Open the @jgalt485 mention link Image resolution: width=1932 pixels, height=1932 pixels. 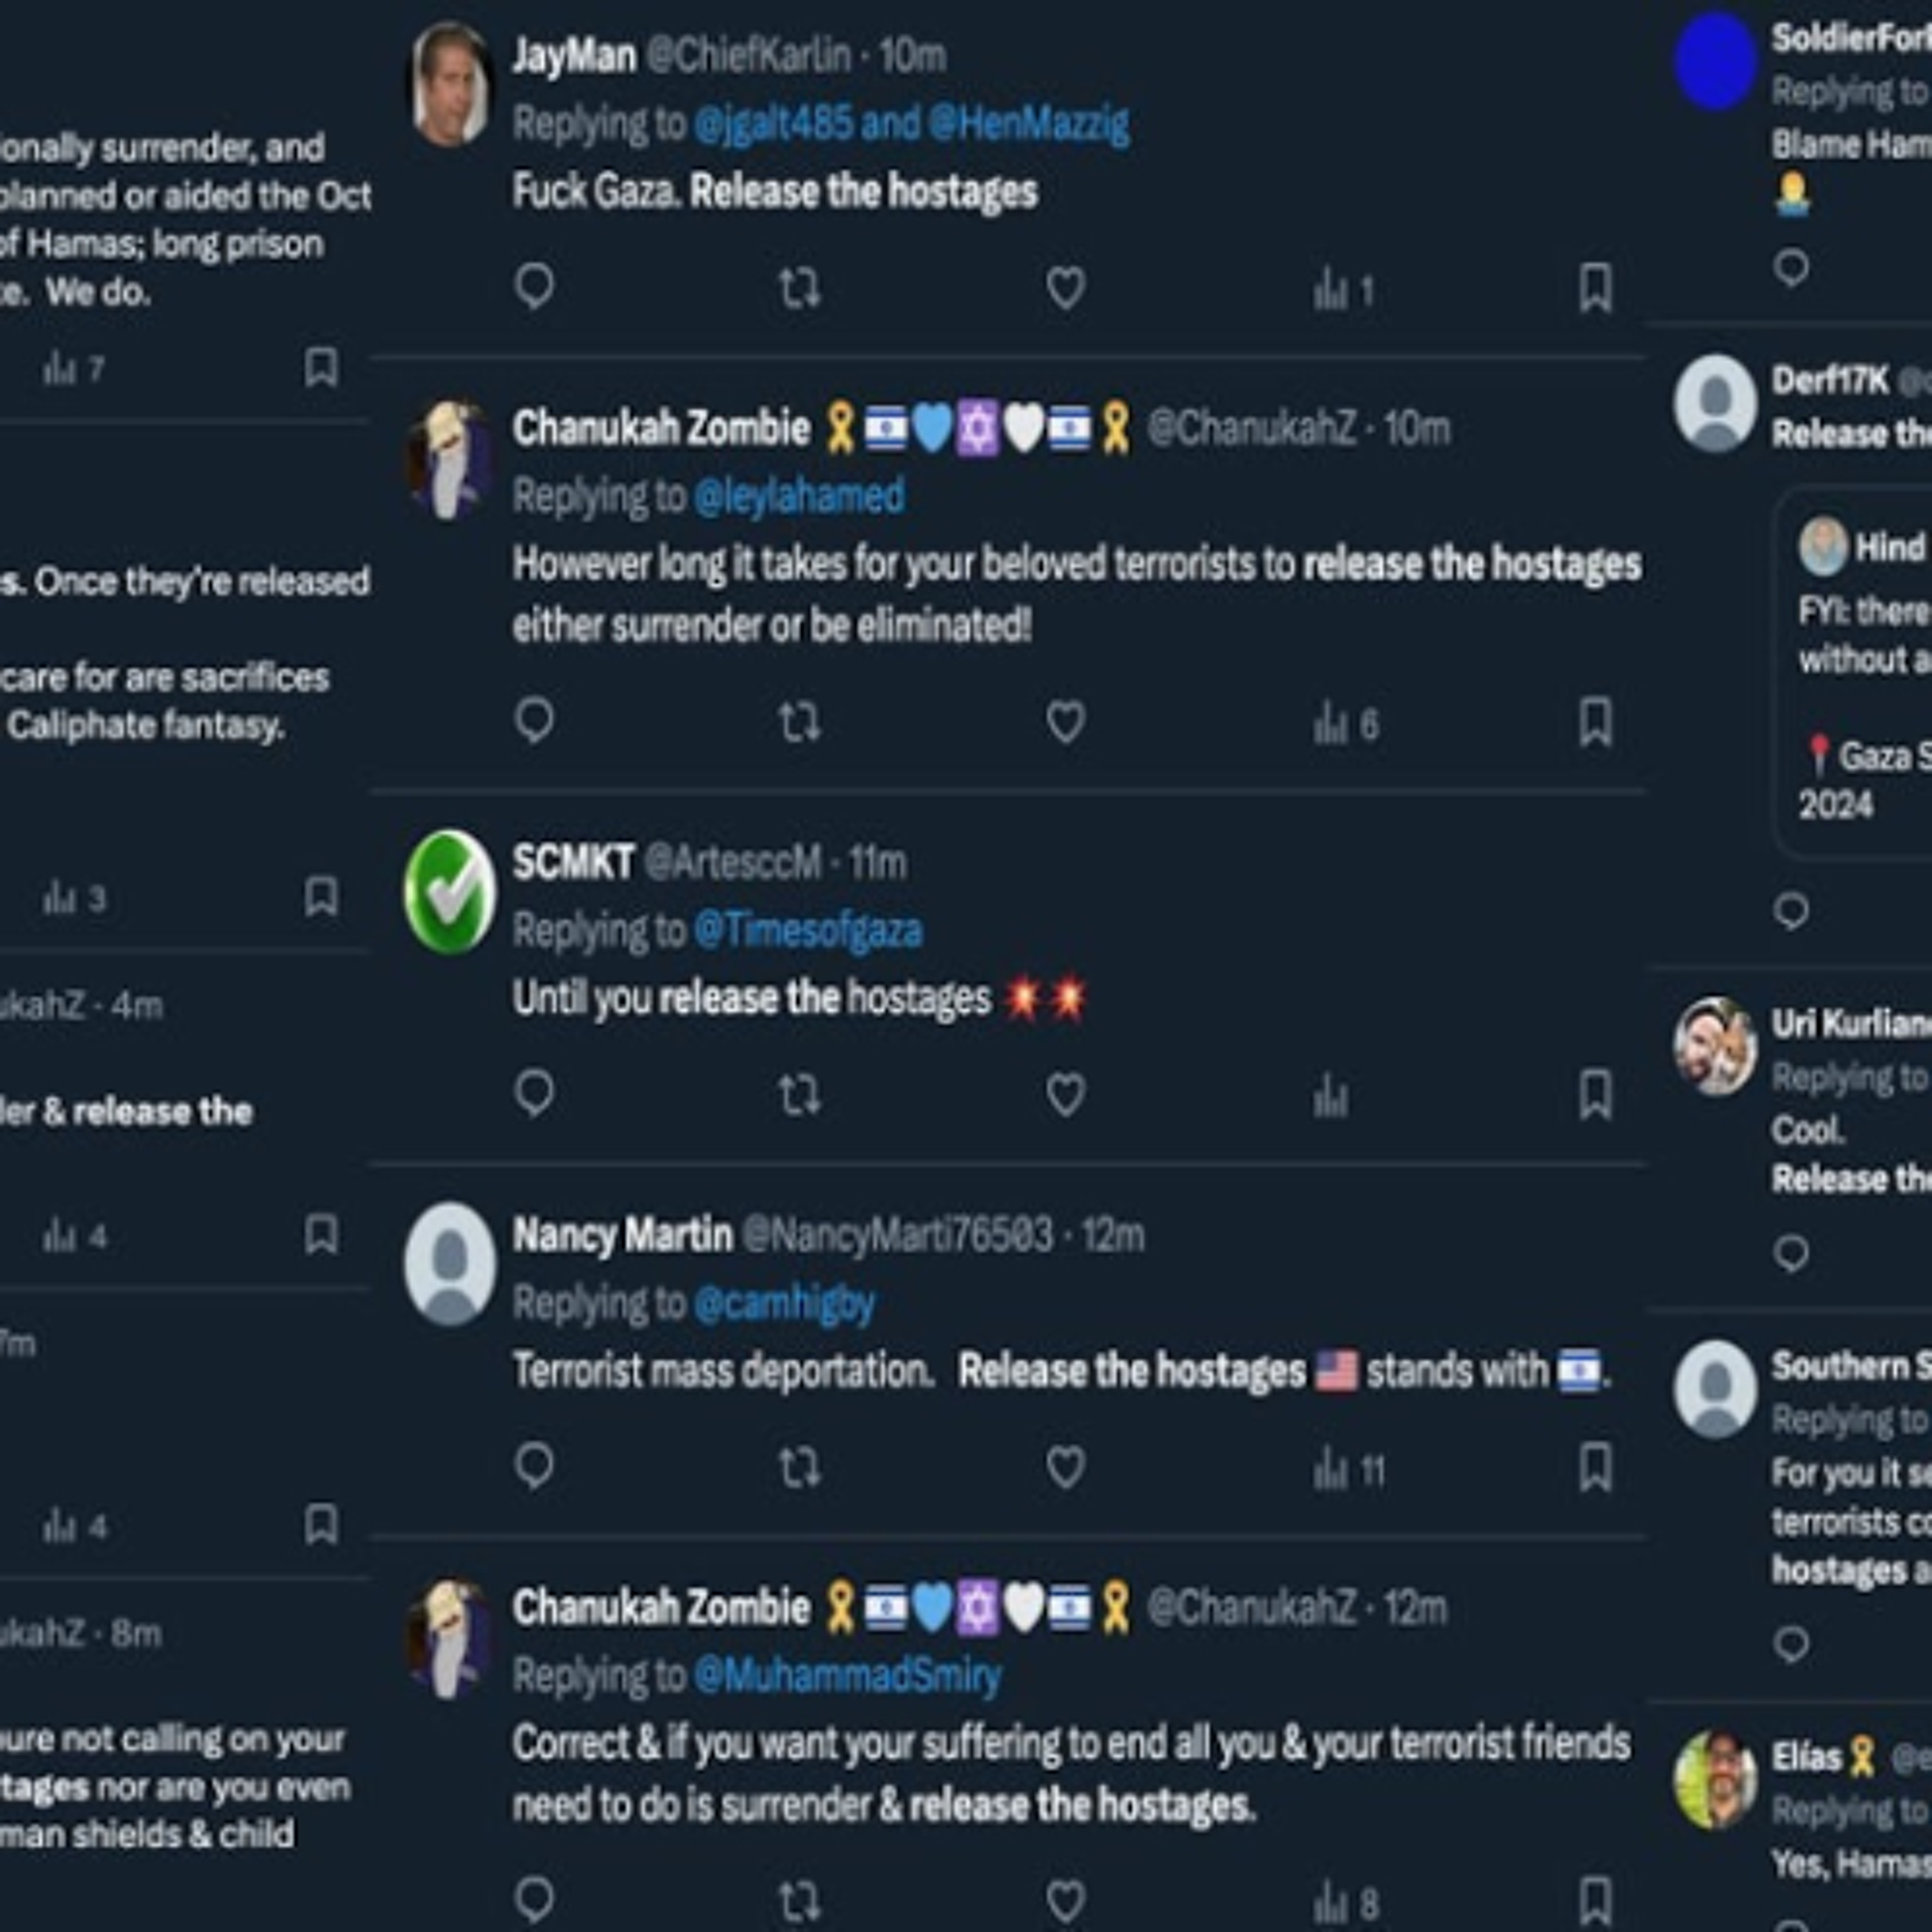point(773,125)
